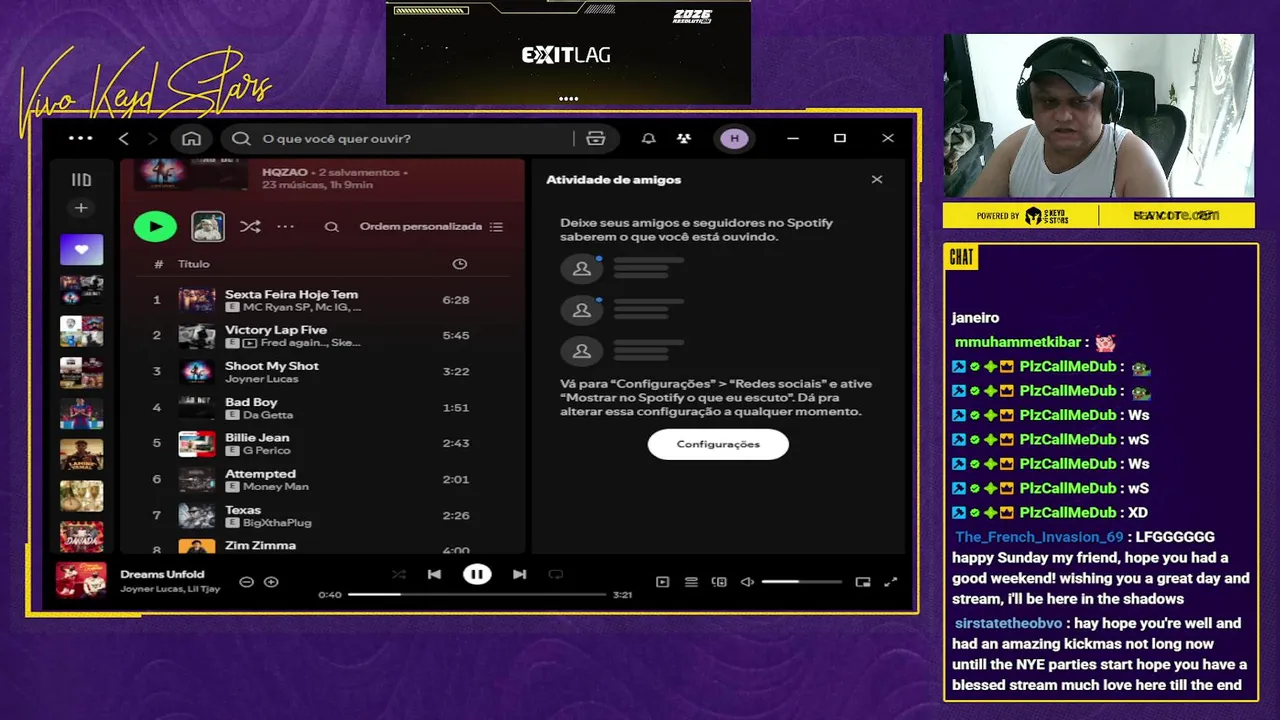This screenshot has height=720, width=1280.
Task: Open Spotify Home via house icon
Action: tap(191, 138)
